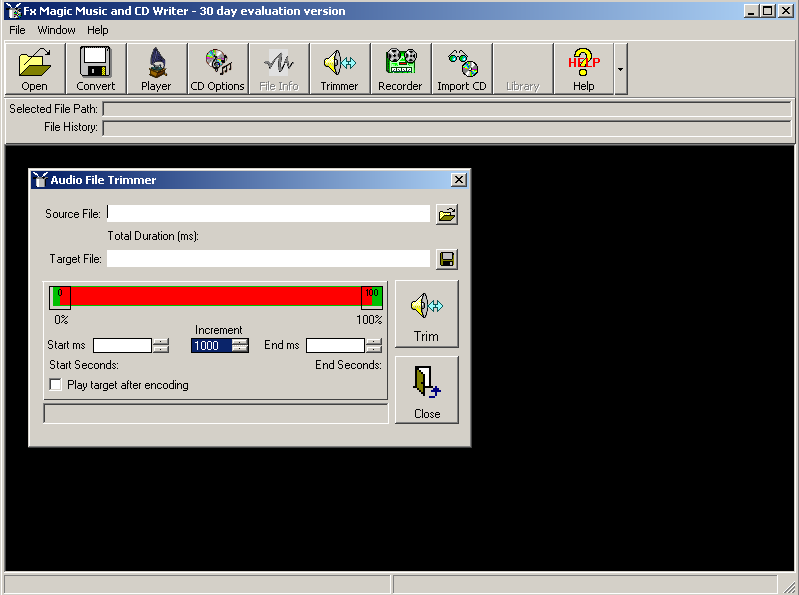Click the start handle marked 0 on trim bar

60,298
